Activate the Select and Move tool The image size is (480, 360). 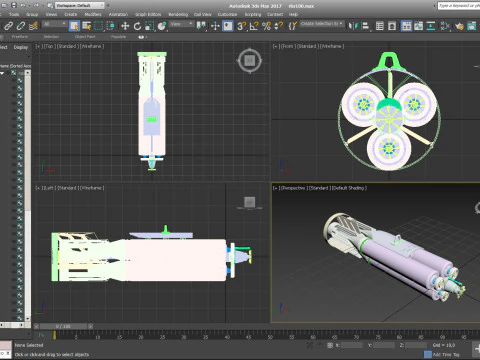(x=125, y=26)
